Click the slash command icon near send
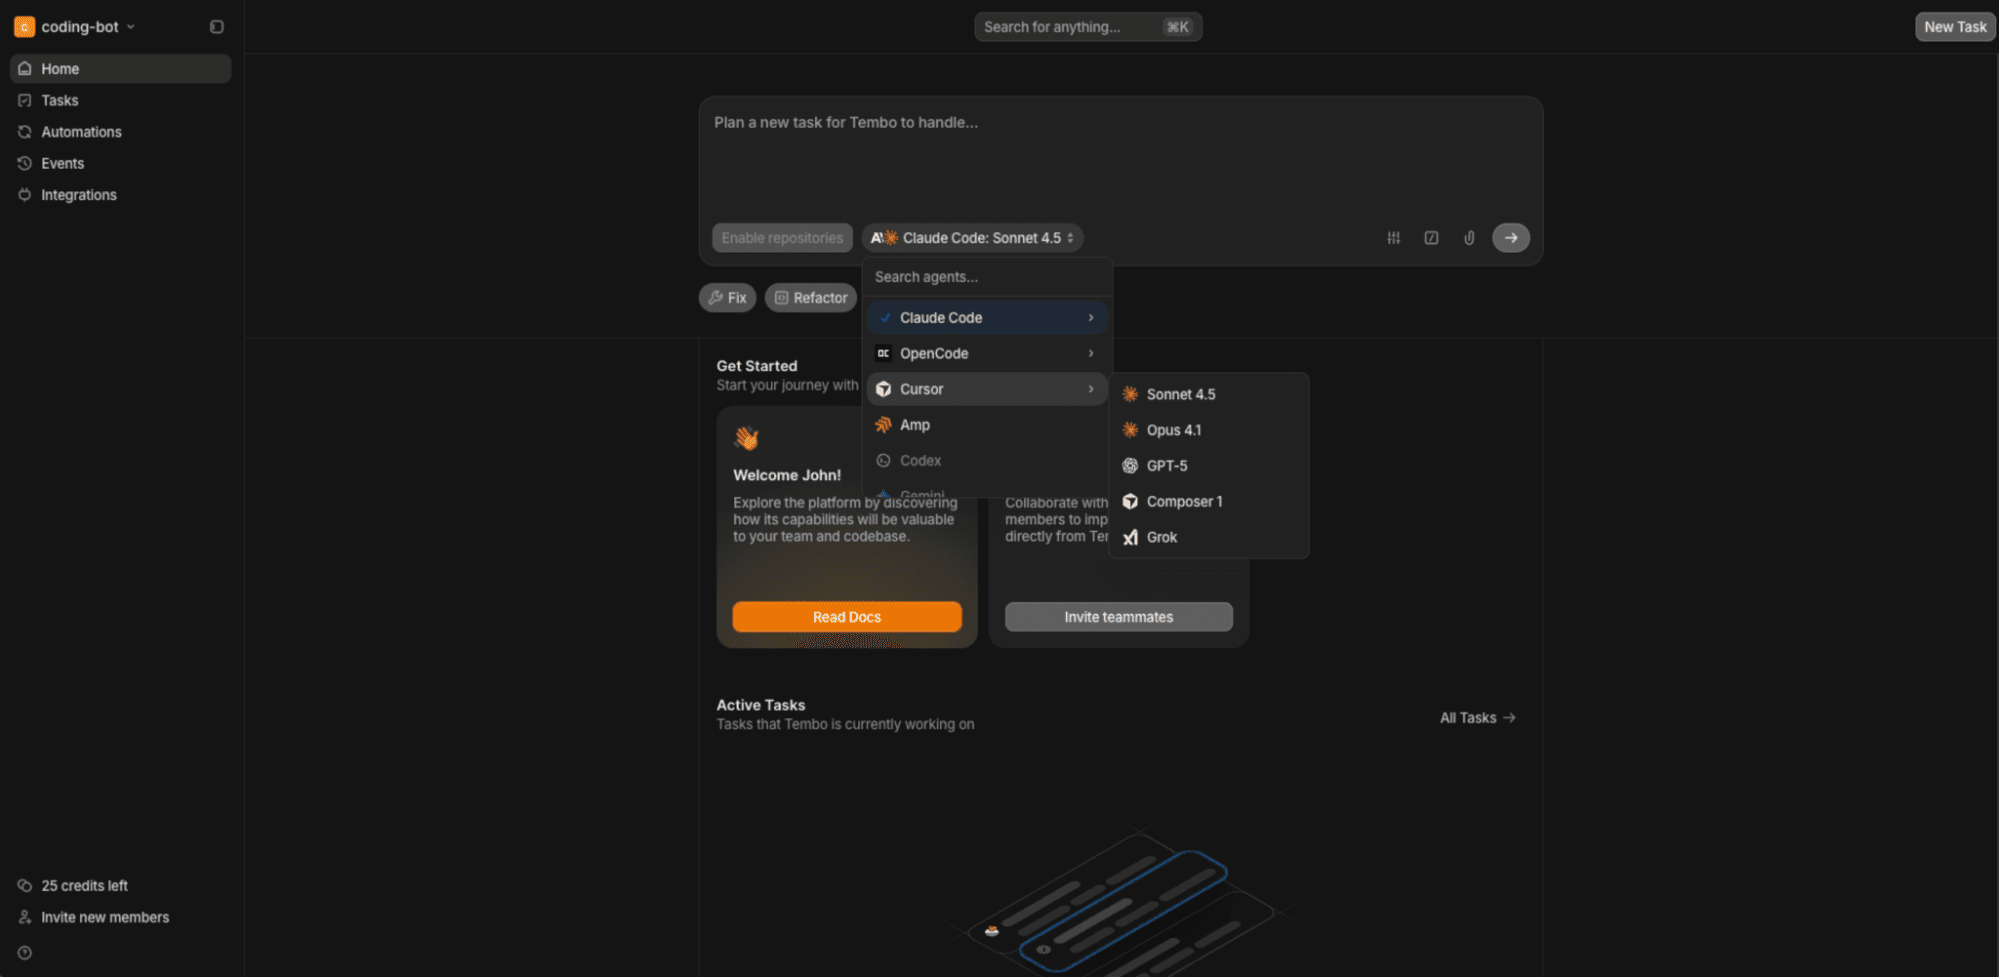Screen dimensions: 1999x978 coord(1431,237)
